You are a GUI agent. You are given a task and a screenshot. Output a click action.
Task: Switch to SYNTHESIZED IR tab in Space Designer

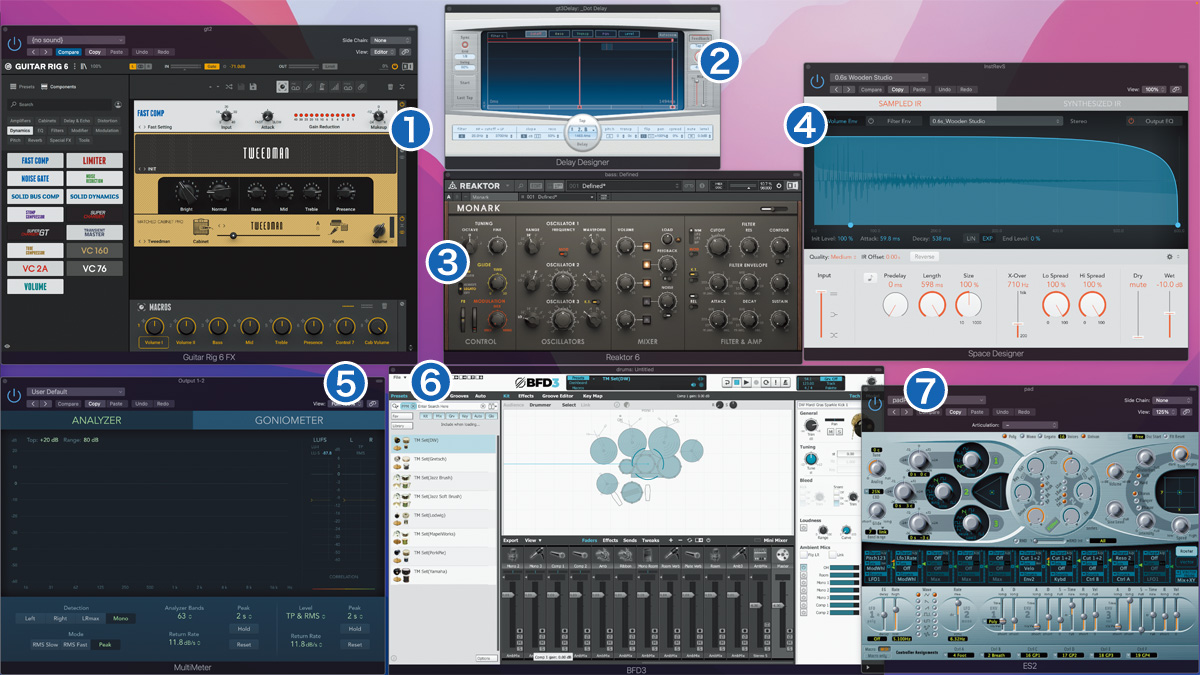pos(1092,103)
